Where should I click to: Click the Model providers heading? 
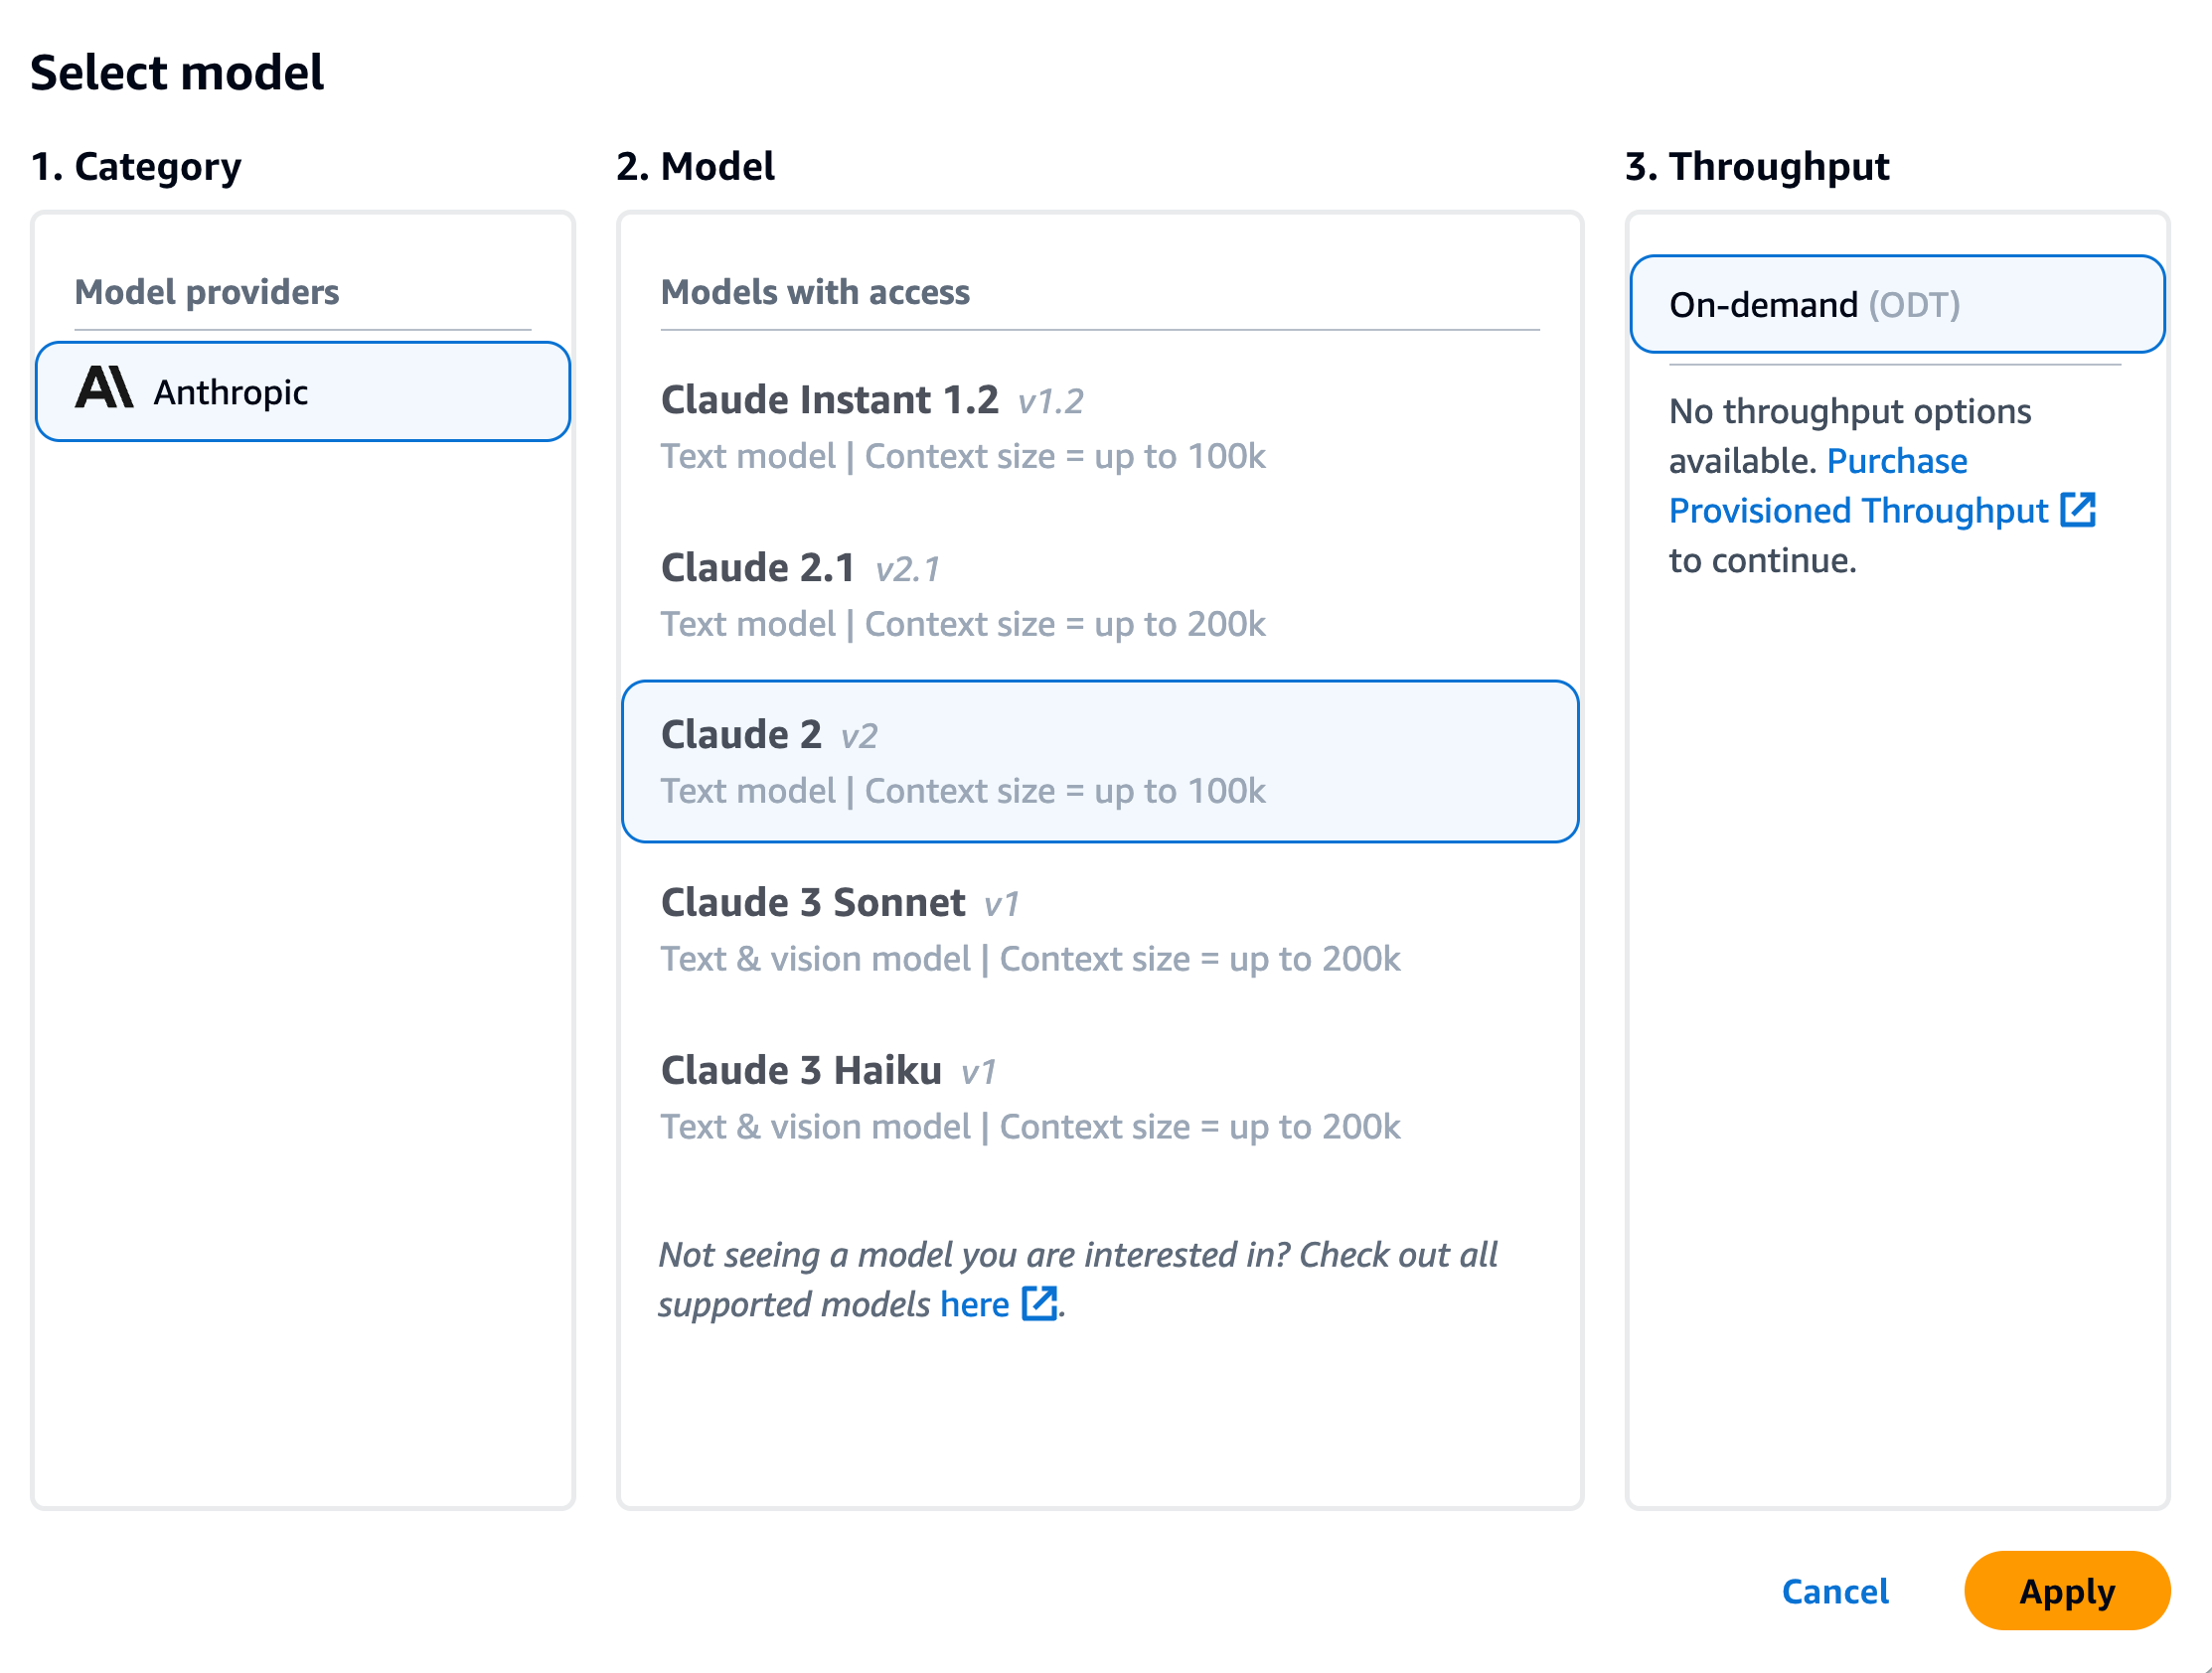pyautogui.click(x=207, y=292)
